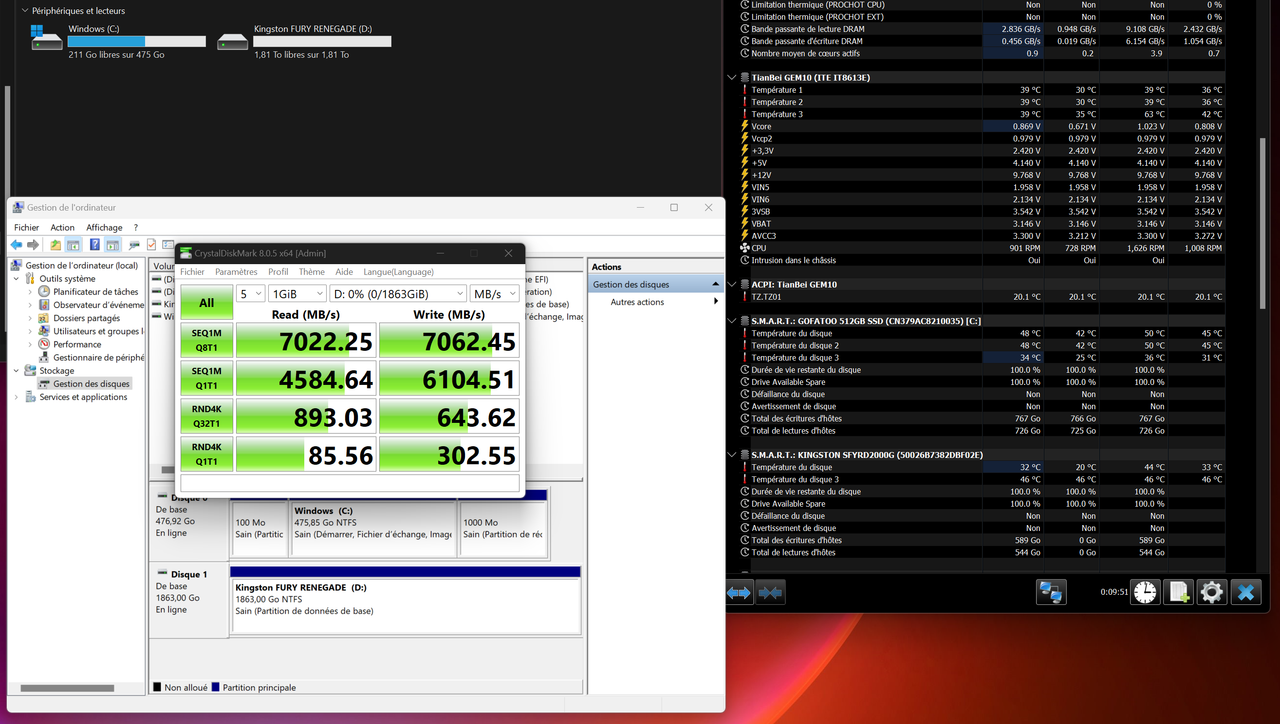The width and height of the screenshot is (1280, 724).
Task: Click the Forward arrow in Gestion de l'ordinateur toolbar
Action: 33,245
